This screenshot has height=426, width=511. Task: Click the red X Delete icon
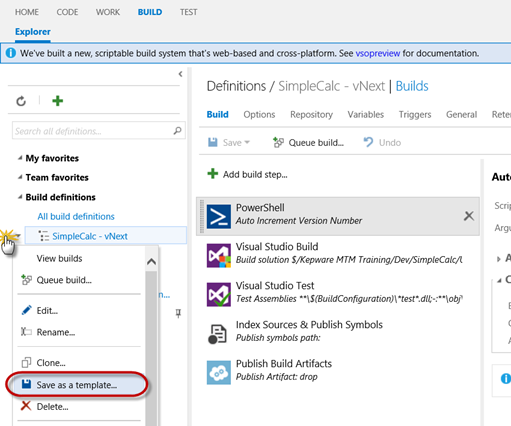[x=26, y=406]
